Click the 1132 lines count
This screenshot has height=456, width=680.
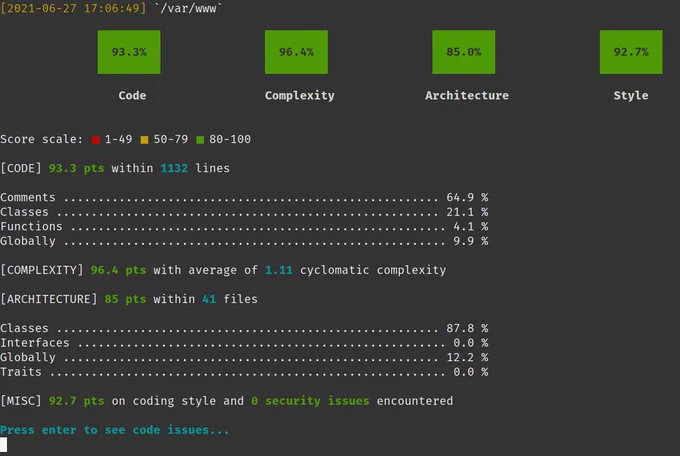(x=174, y=168)
